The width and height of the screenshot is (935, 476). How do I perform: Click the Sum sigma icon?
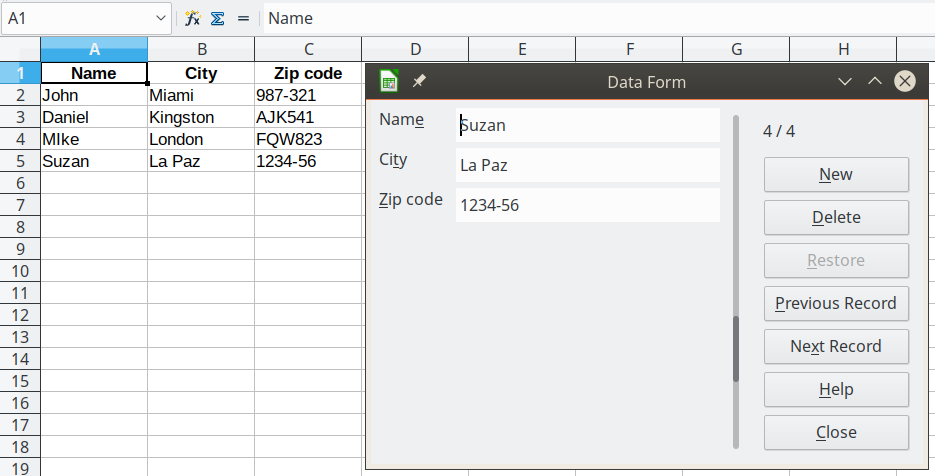point(217,18)
